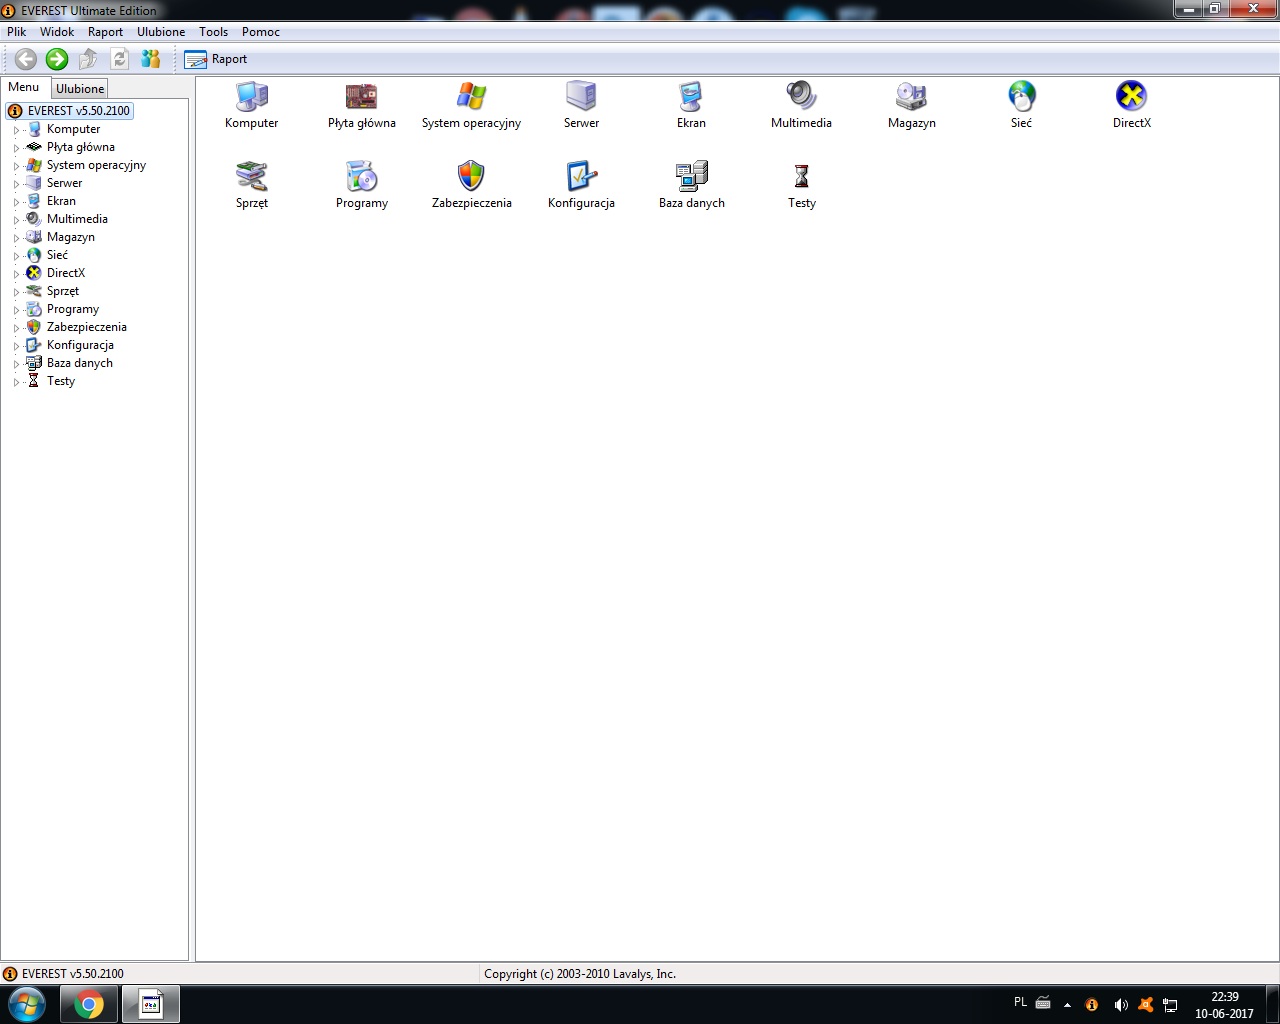Open the Plik menu

coord(17,32)
